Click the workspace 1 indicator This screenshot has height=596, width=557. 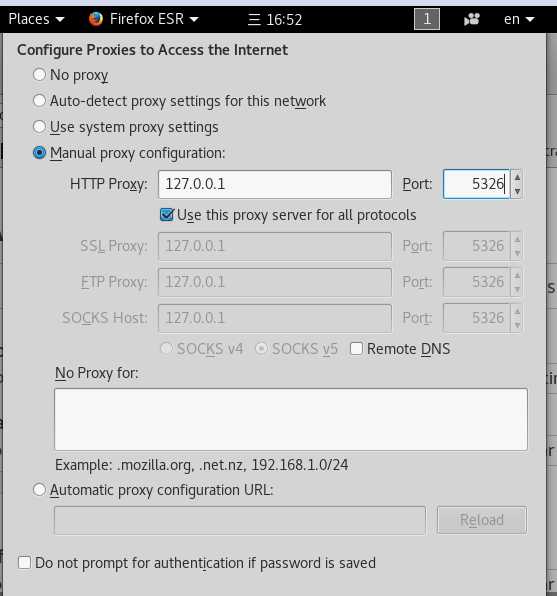coord(427,19)
